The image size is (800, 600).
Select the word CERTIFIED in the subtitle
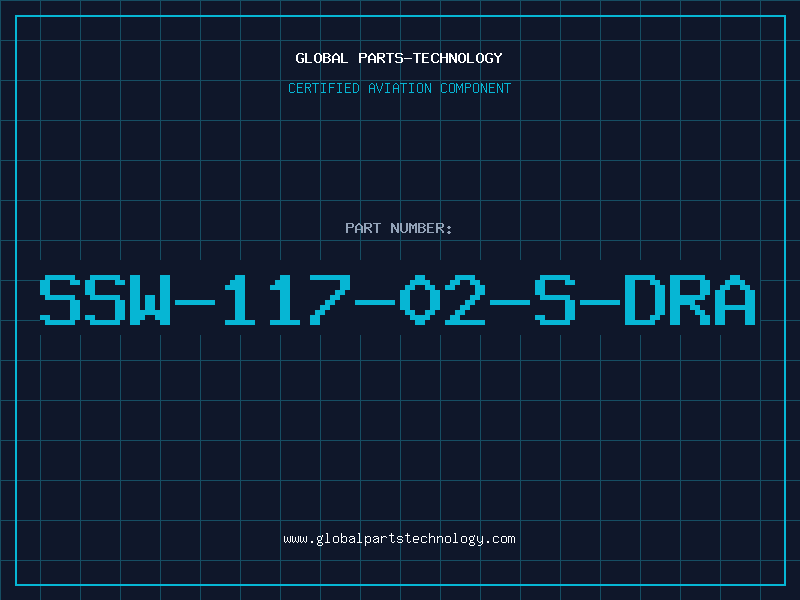(x=324, y=88)
